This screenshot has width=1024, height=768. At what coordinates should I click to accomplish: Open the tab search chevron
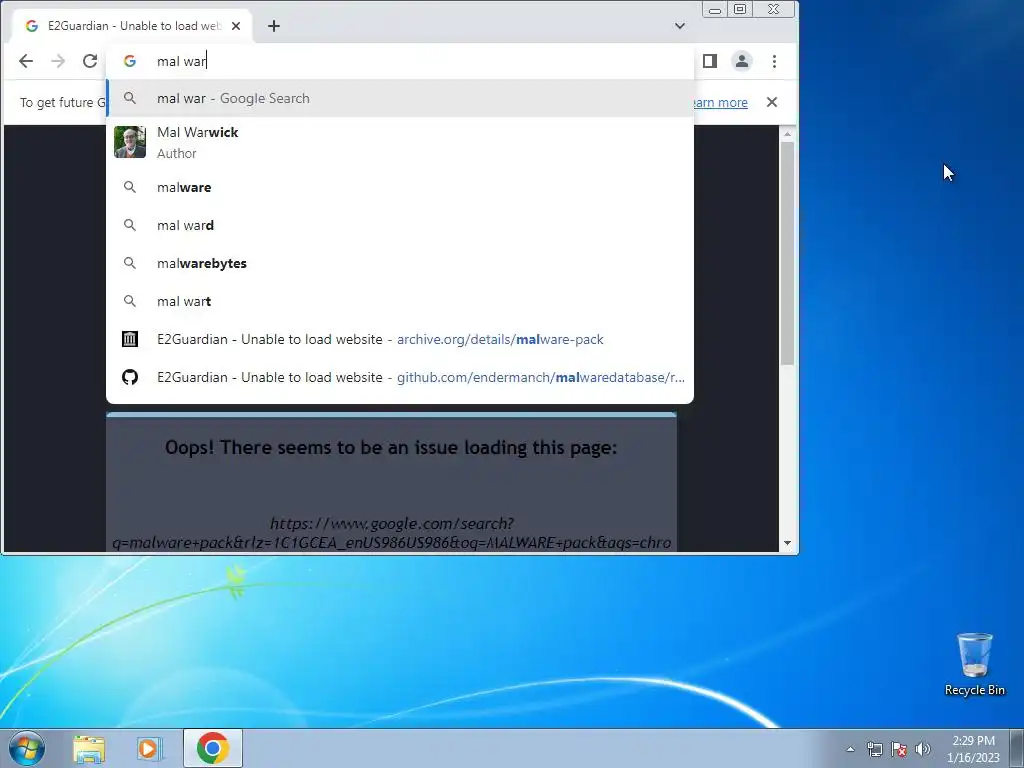pos(680,26)
